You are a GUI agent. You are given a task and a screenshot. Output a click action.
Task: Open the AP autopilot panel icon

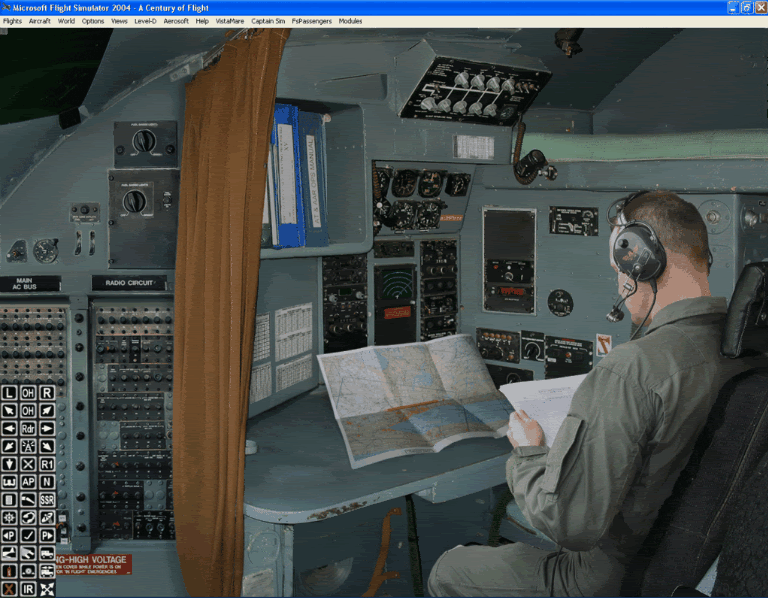(x=28, y=482)
